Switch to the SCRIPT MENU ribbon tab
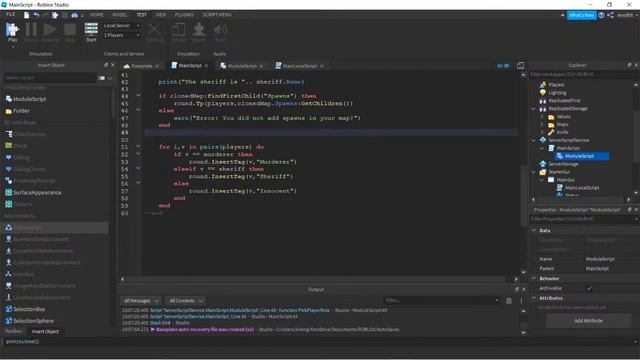This screenshot has width=640, height=360. 217,15
